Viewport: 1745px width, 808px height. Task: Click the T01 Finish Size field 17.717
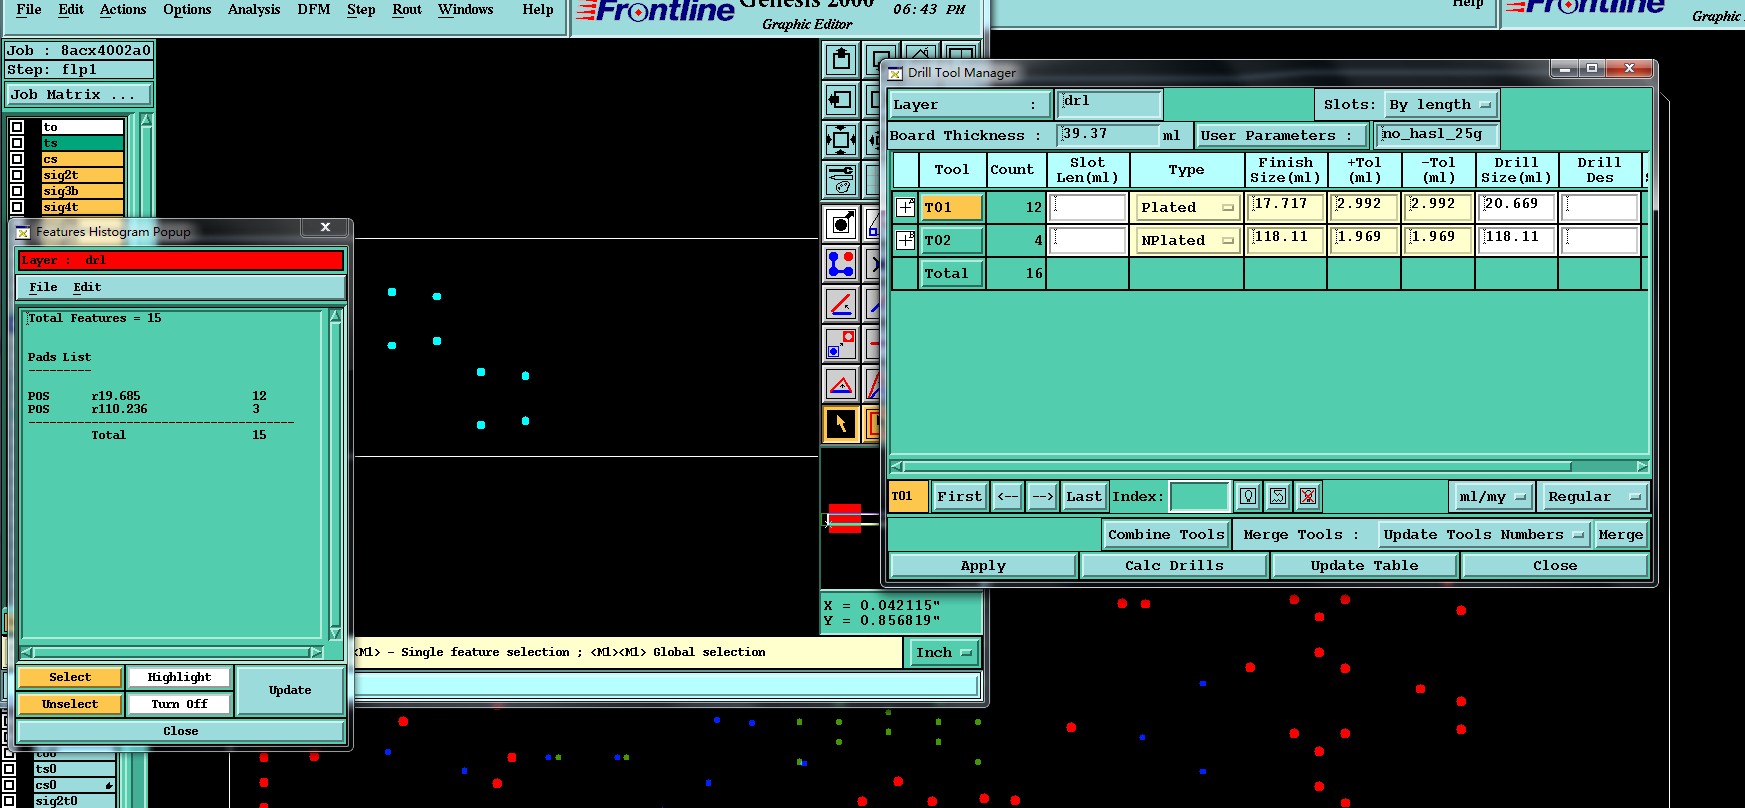coord(1285,206)
